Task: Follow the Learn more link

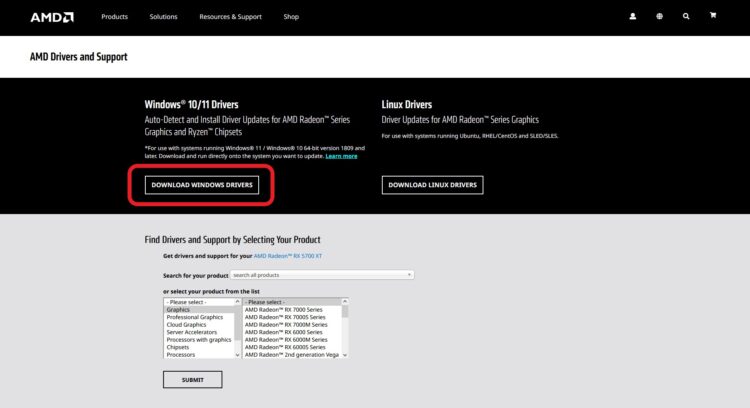Action: [x=341, y=156]
